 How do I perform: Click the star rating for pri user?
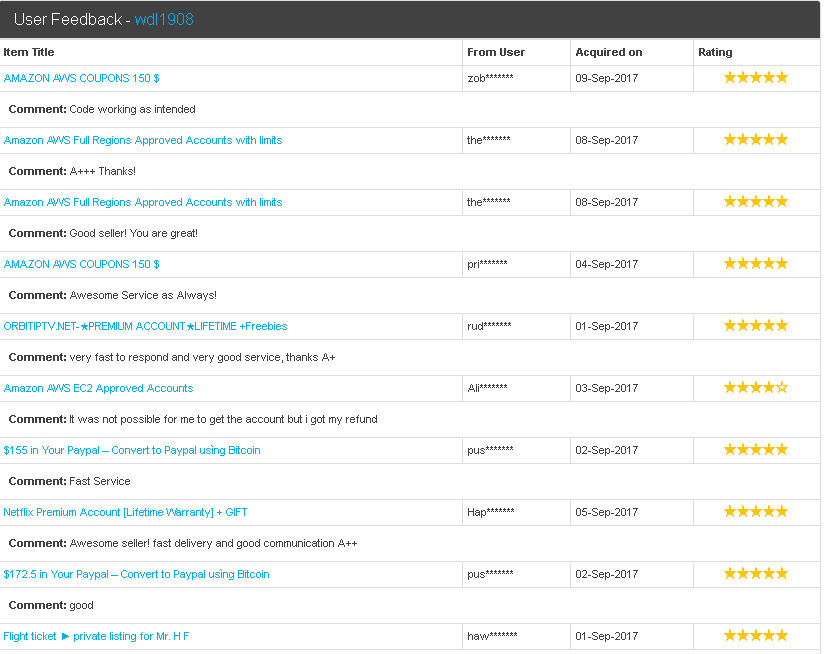pos(756,263)
